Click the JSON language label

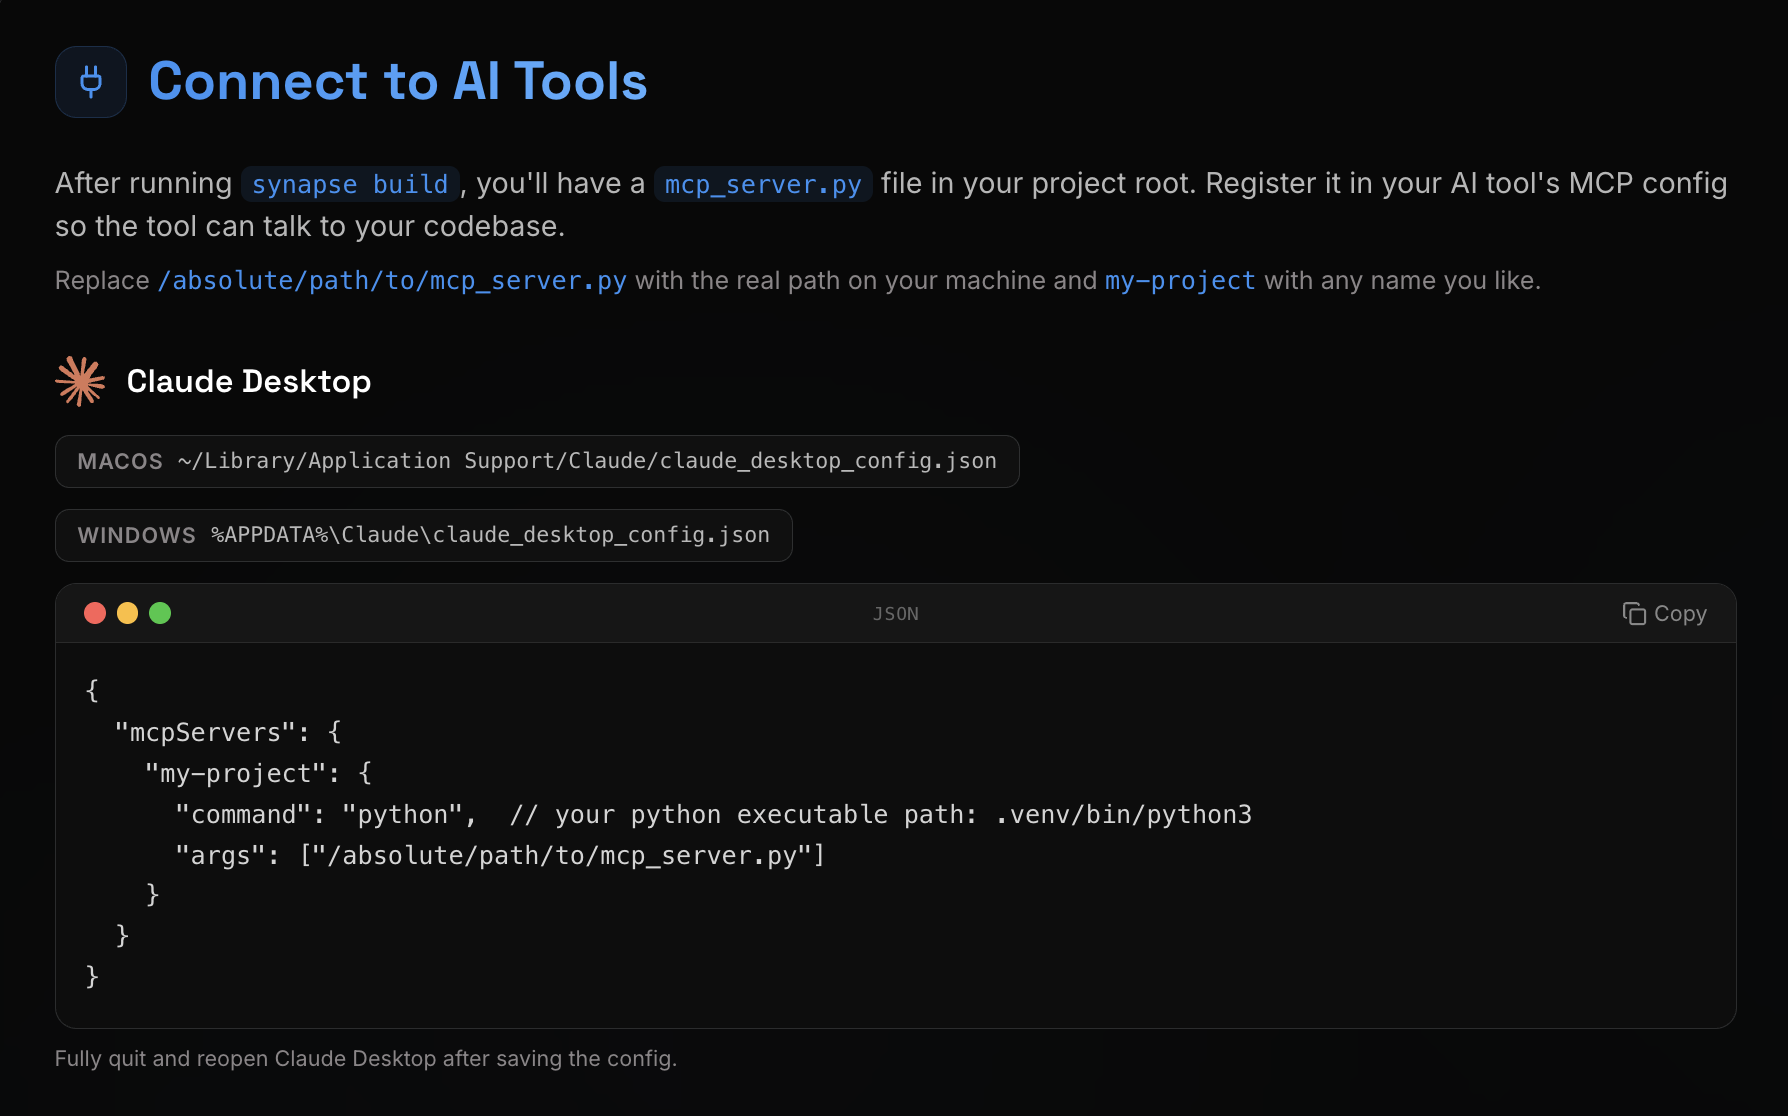pyautogui.click(x=896, y=614)
